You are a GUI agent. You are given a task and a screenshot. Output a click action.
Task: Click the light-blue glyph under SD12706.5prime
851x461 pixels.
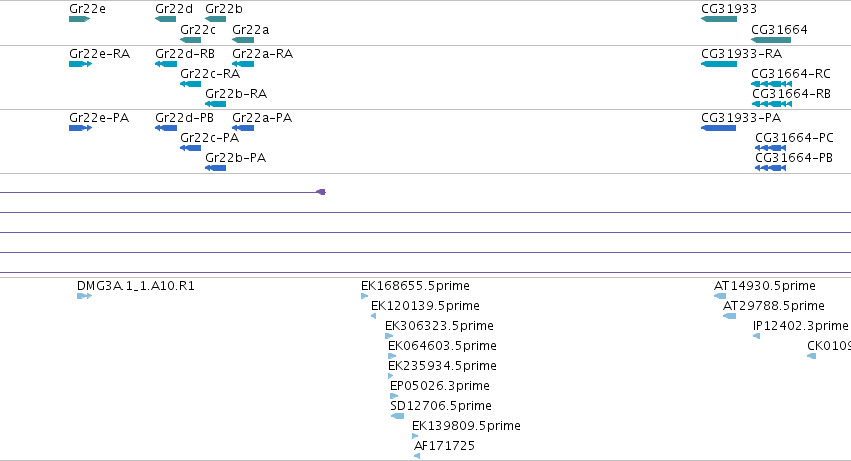pyautogui.click(x=397, y=416)
